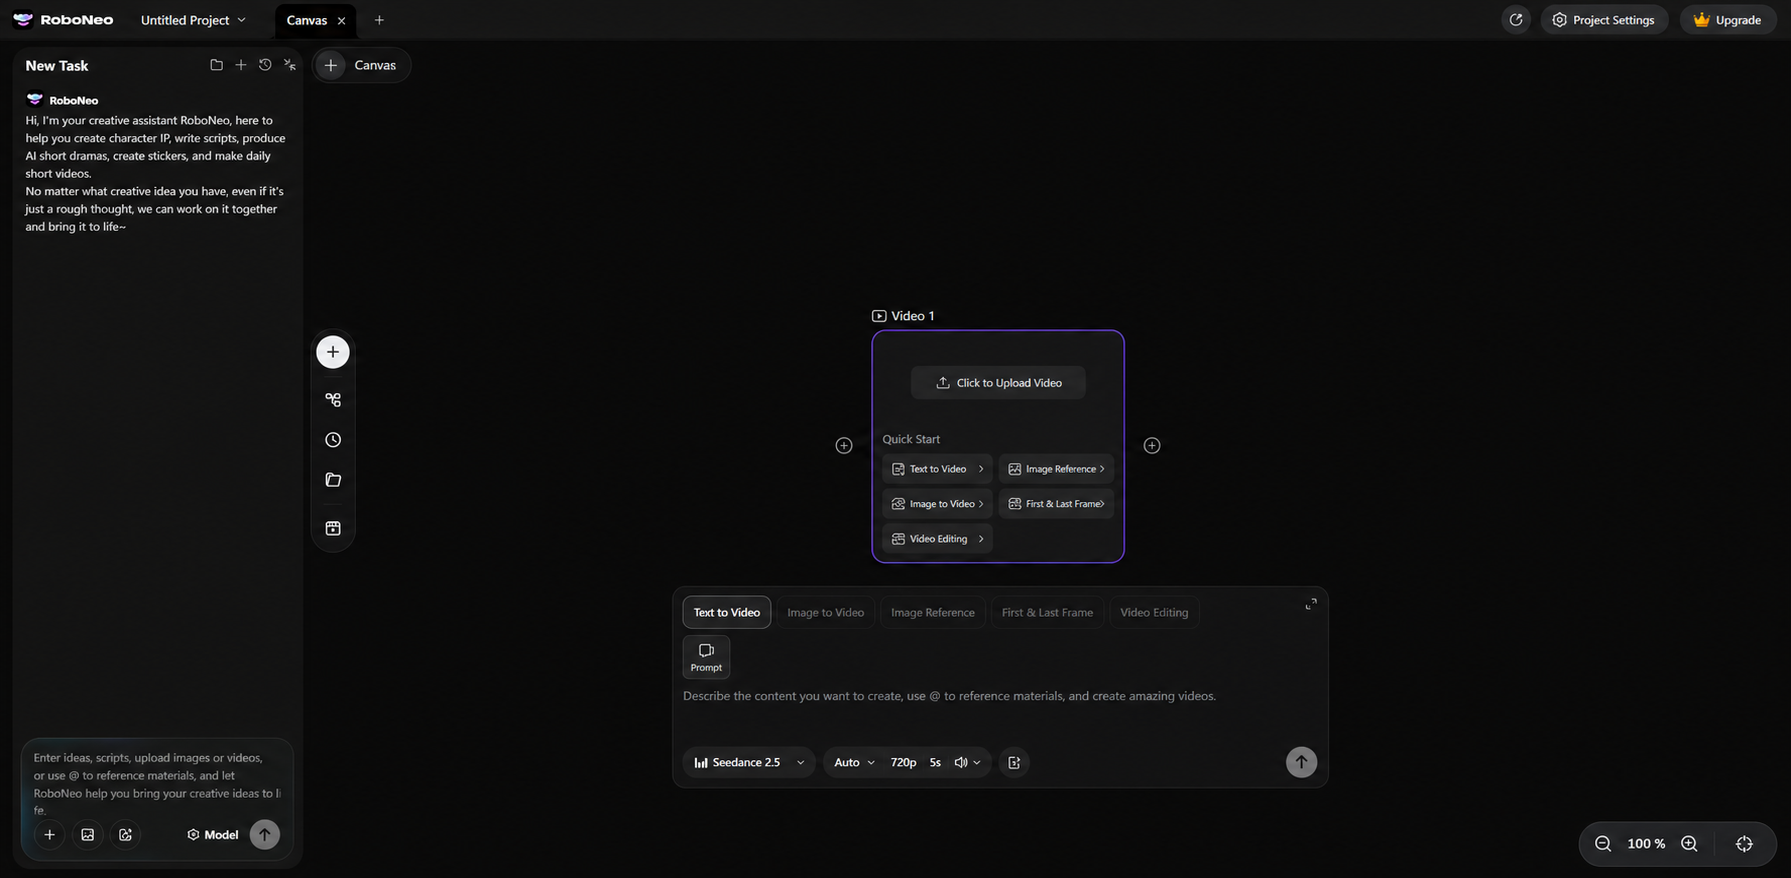This screenshot has width=1791, height=878.
Task: Switch to Image to Video tab
Action: click(825, 613)
